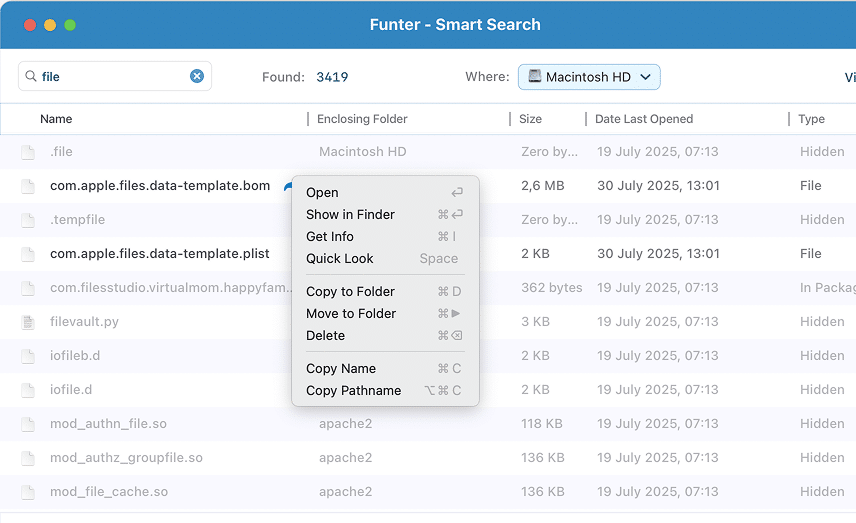This screenshot has height=523, width=856.
Task: Click apache2 folder of mod_authn_file.so
Action: coord(346,424)
